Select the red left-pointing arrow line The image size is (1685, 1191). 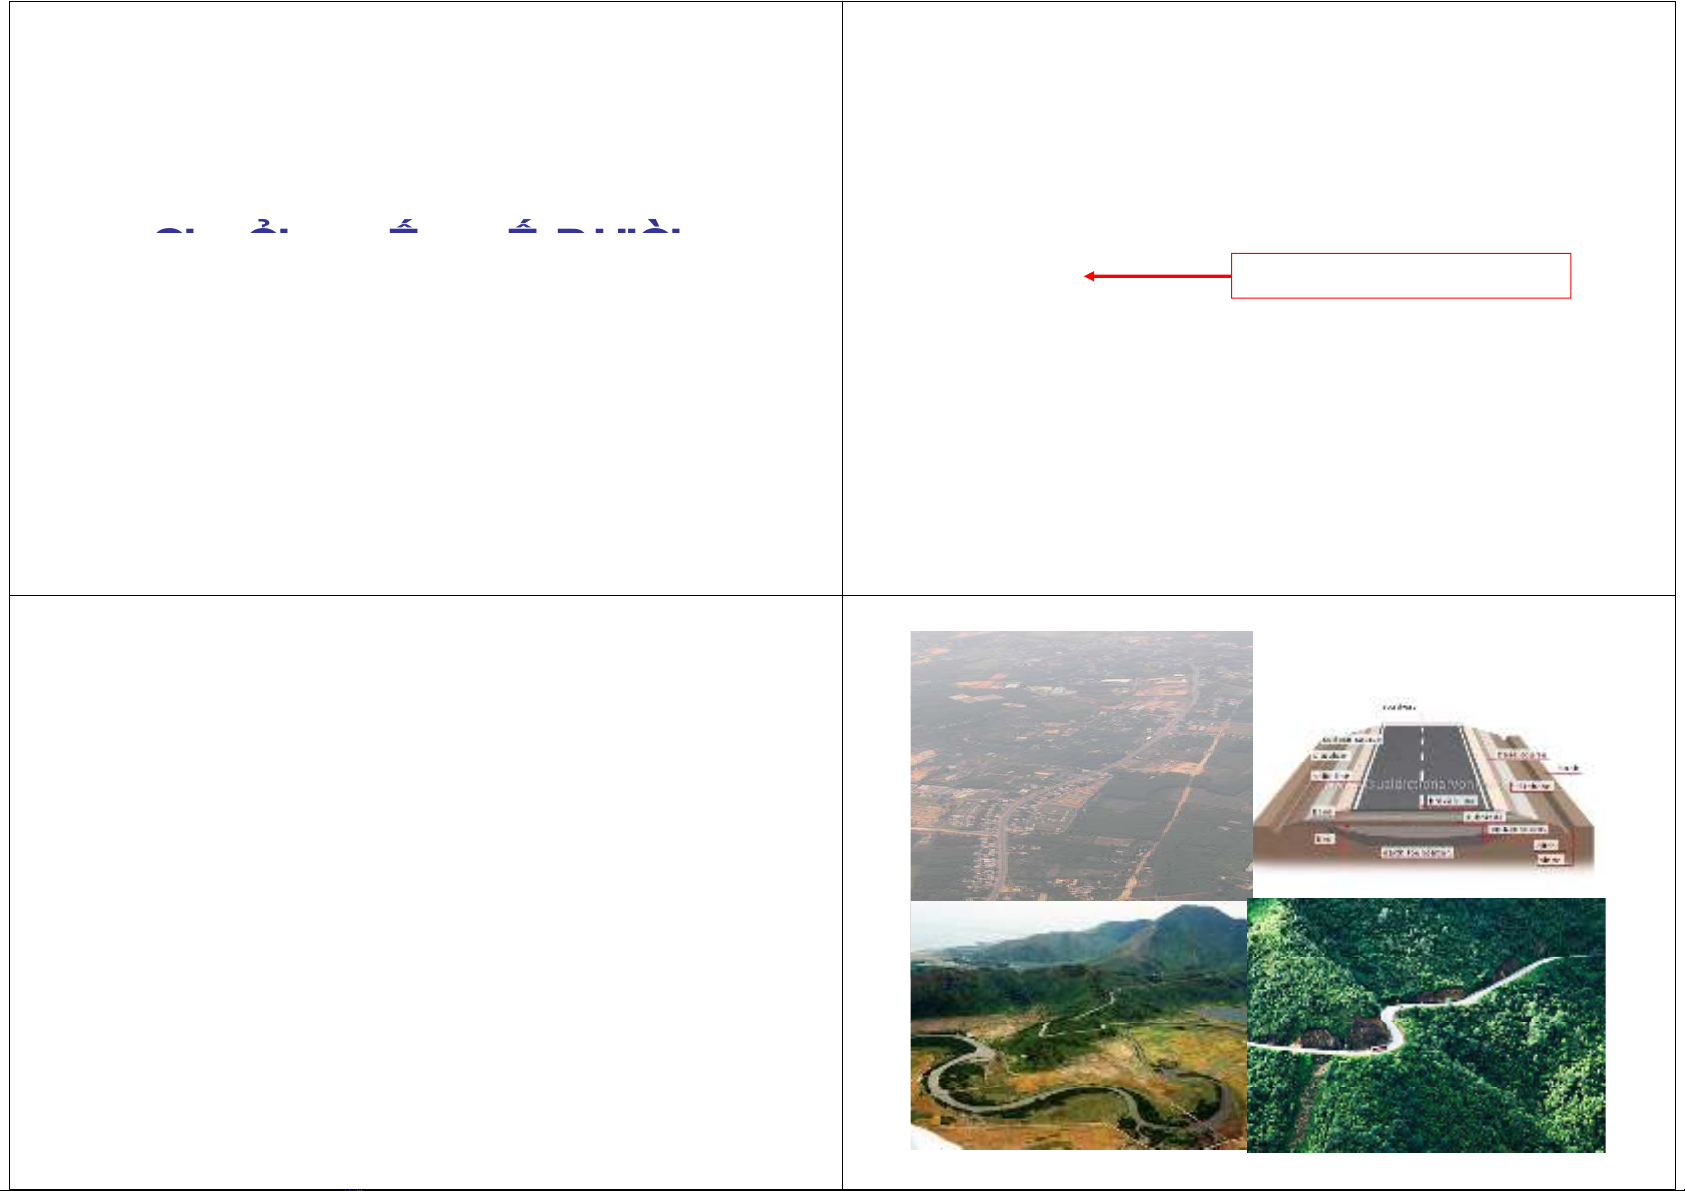(x=1158, y=276)
